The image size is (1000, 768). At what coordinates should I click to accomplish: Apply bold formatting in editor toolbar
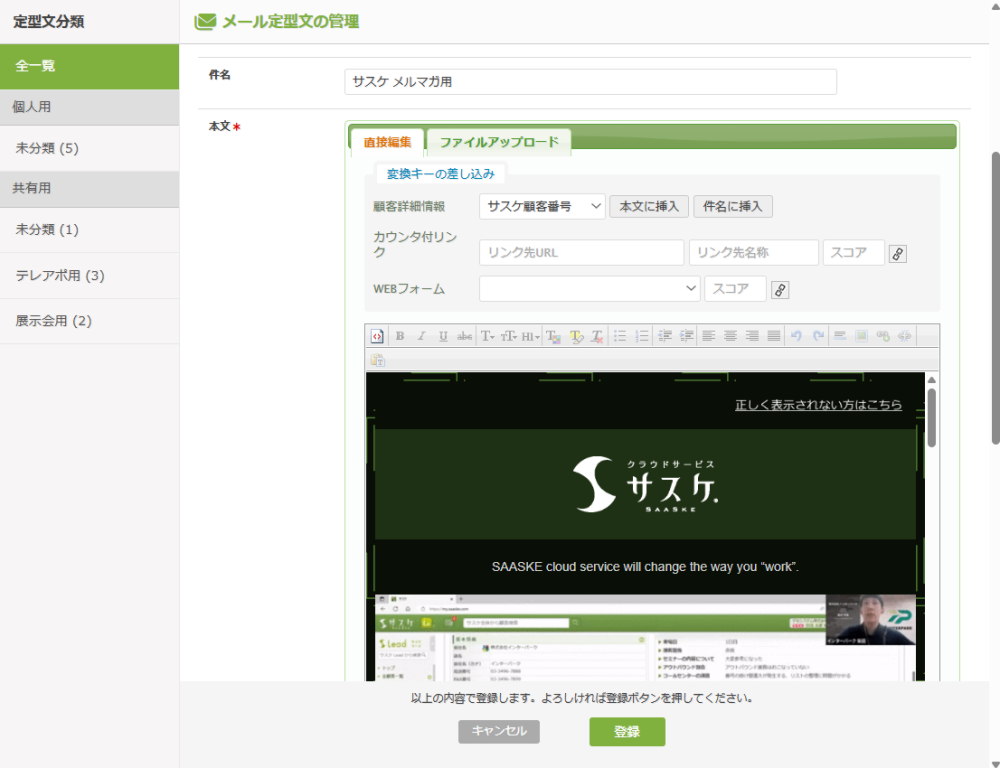(x=399, y=336)
